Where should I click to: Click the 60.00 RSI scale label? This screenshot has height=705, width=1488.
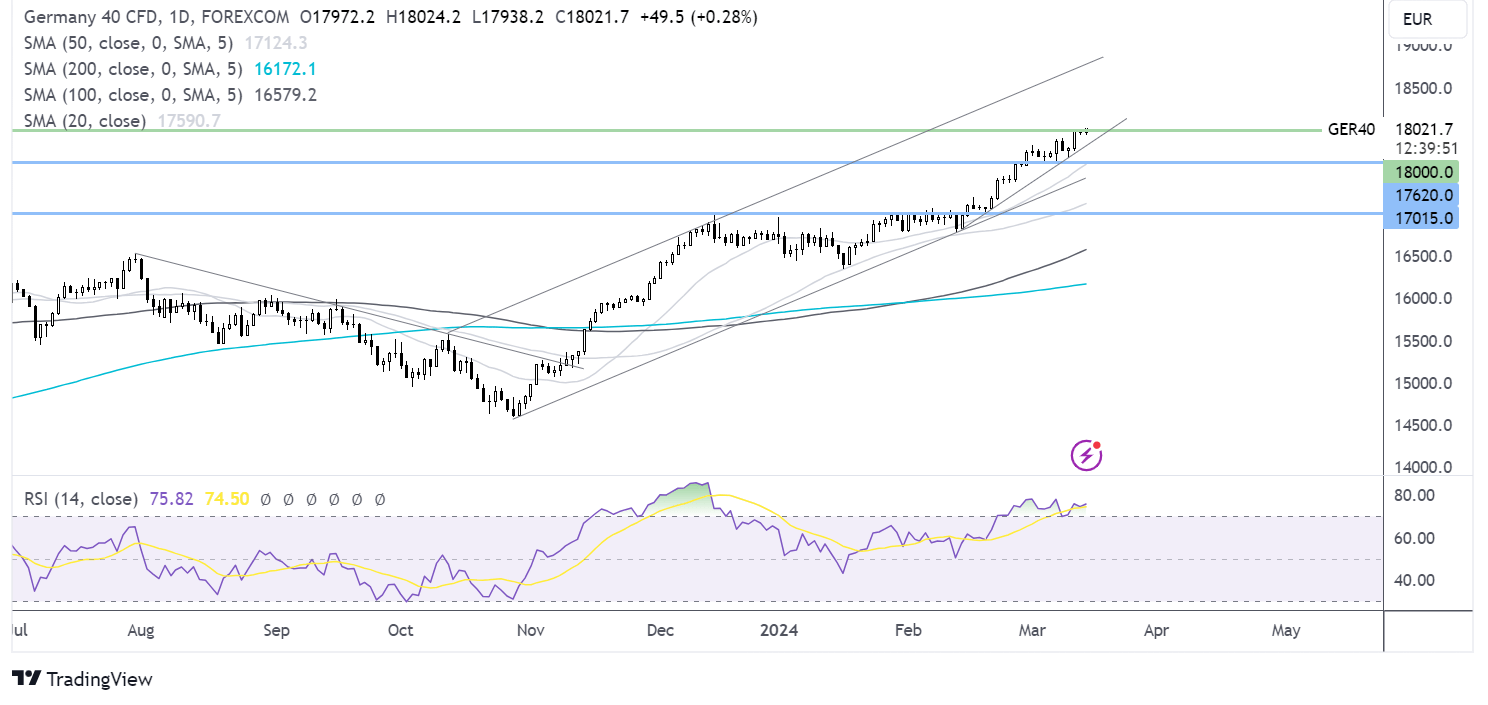tap(1417, 538)
